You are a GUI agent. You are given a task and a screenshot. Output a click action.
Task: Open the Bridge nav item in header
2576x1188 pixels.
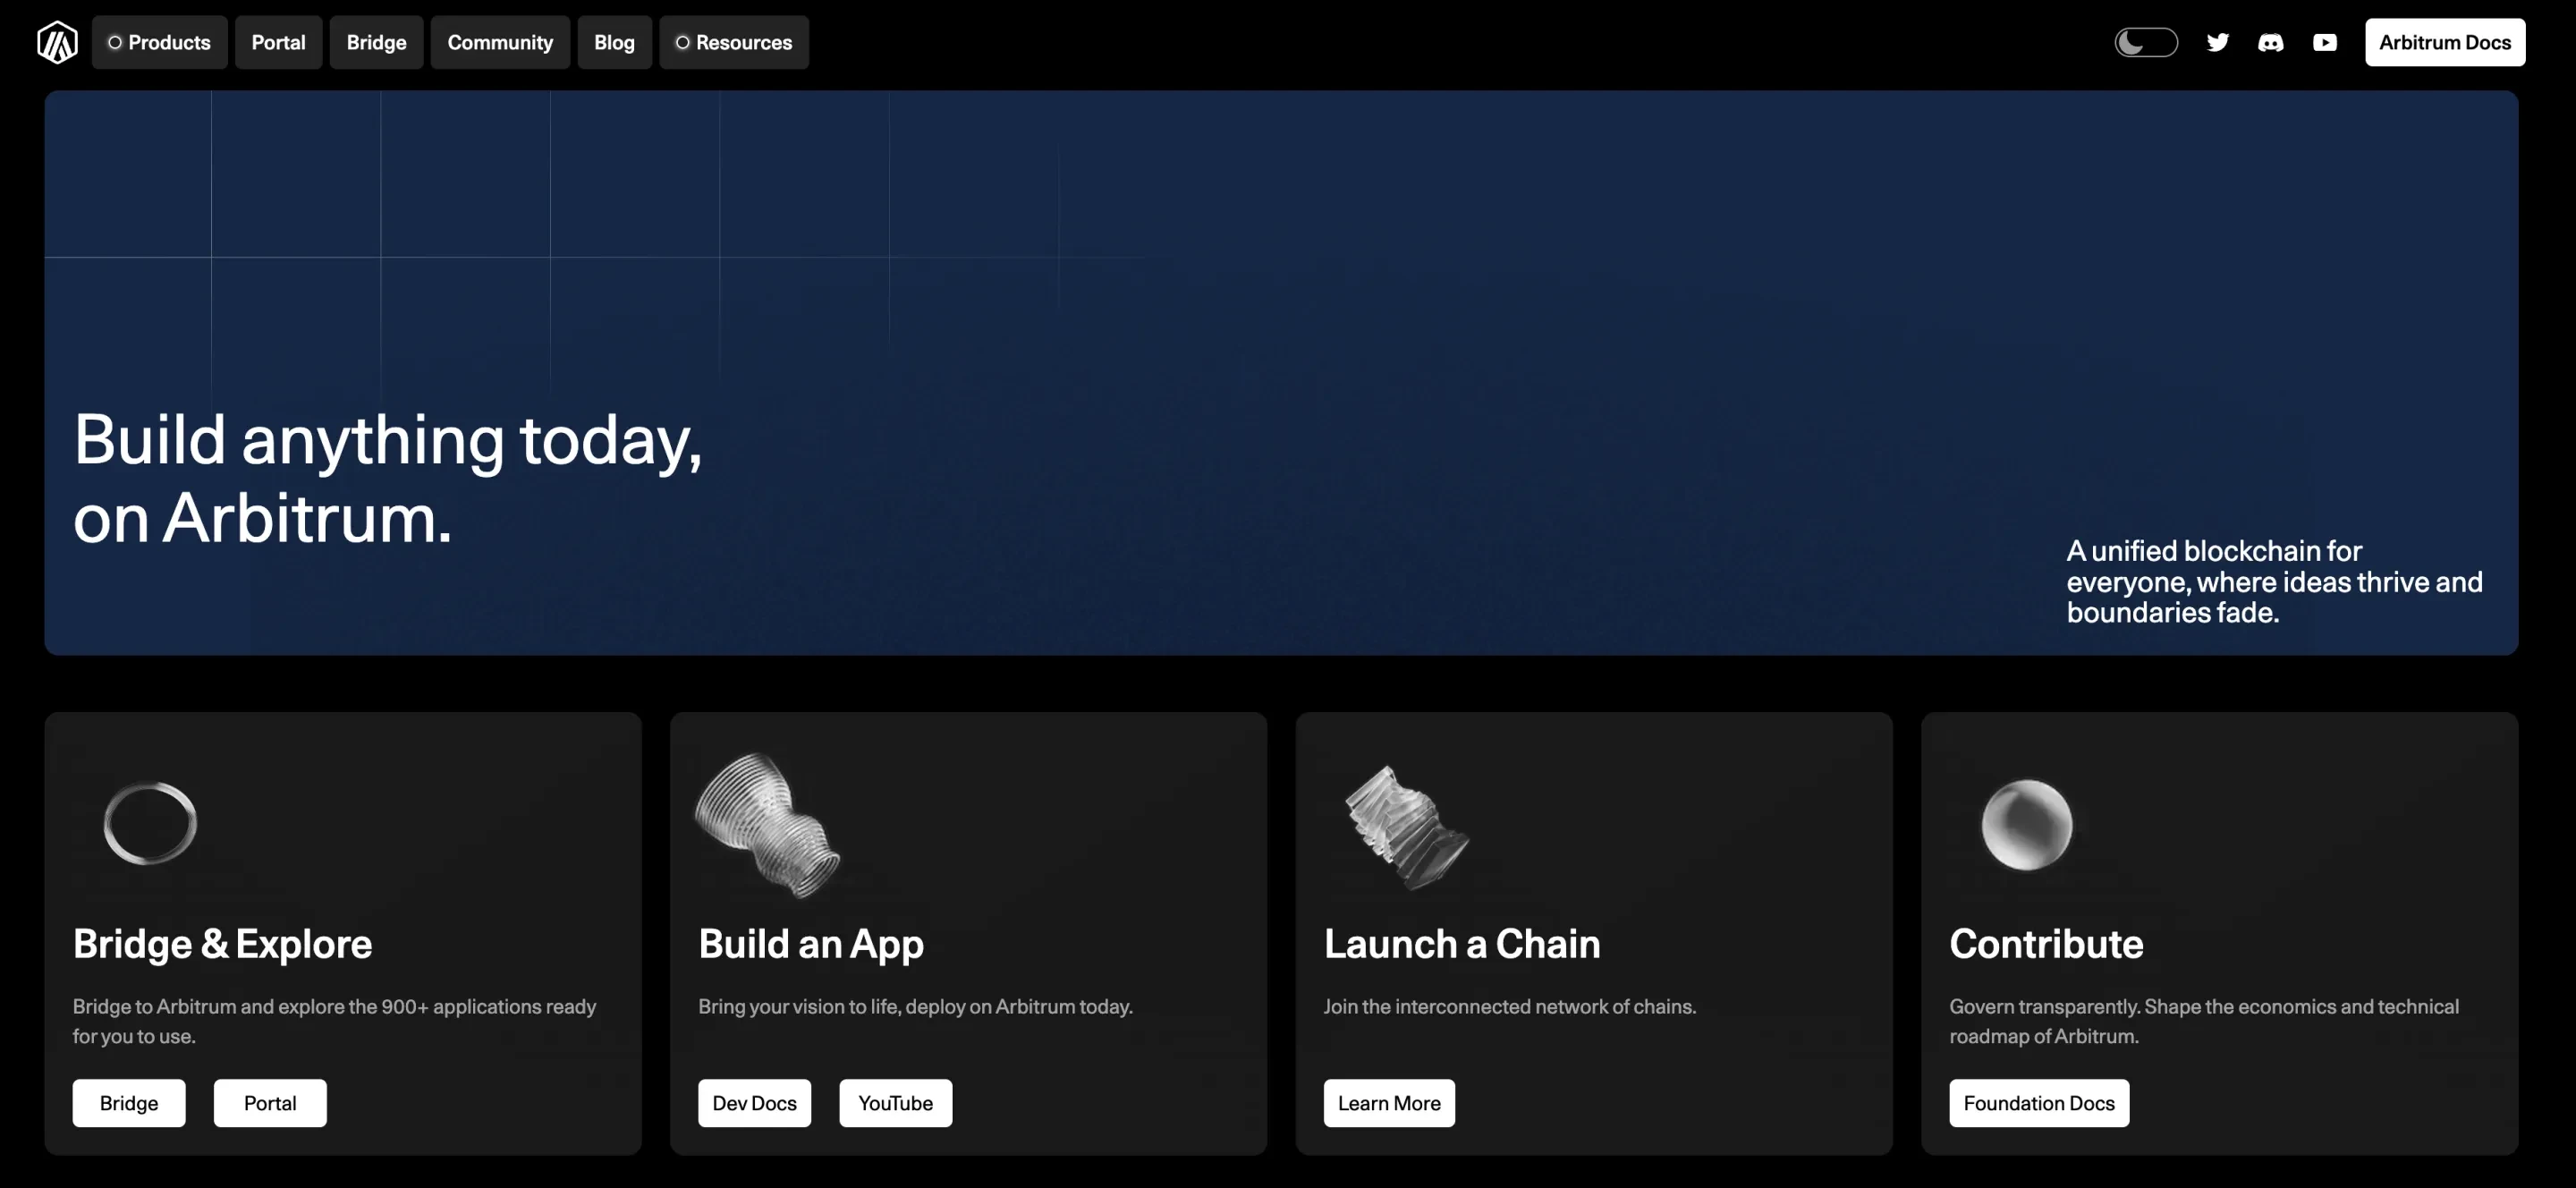click(x=376, y=42)
